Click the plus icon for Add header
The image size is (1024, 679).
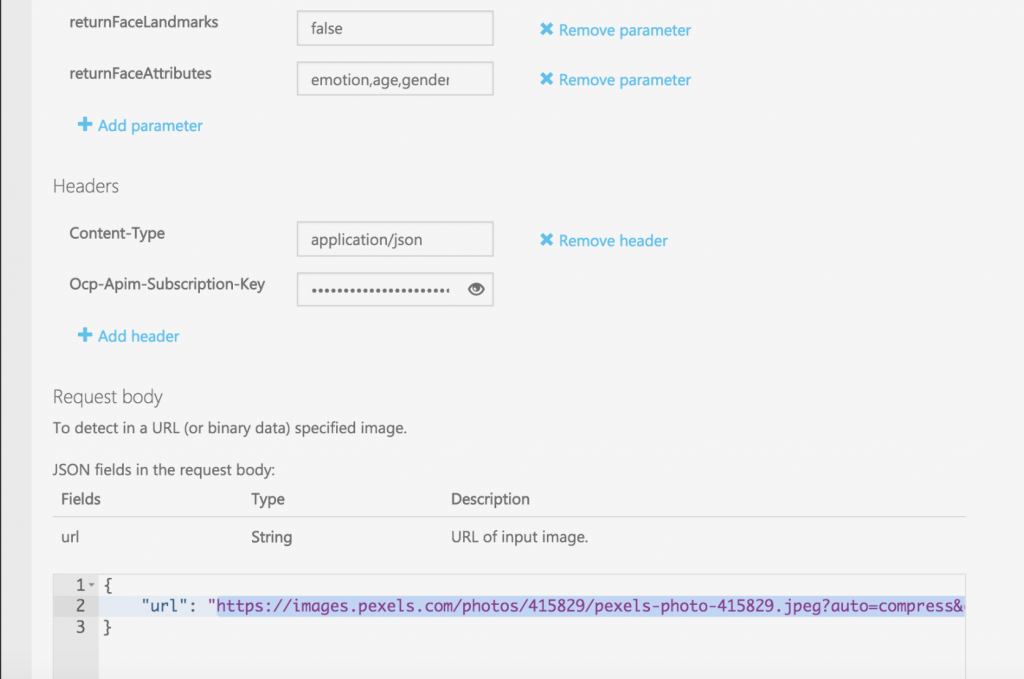coord(85,336)
